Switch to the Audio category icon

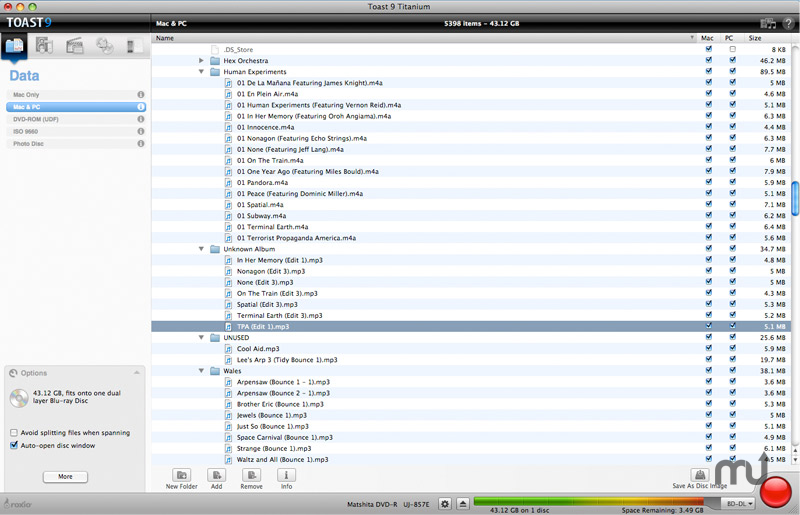[44, 46]
